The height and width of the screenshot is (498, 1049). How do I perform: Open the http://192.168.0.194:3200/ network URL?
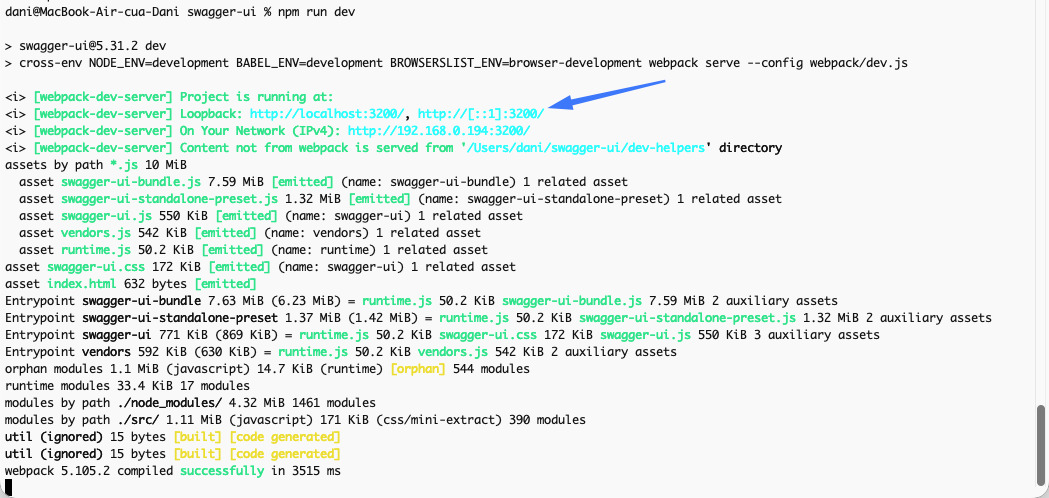[439, 131]
